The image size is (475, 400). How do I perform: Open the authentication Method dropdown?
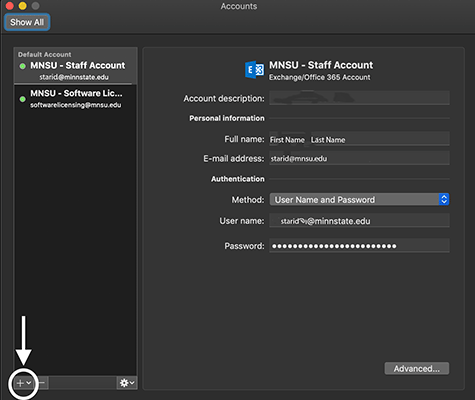[x=359, y=200]
